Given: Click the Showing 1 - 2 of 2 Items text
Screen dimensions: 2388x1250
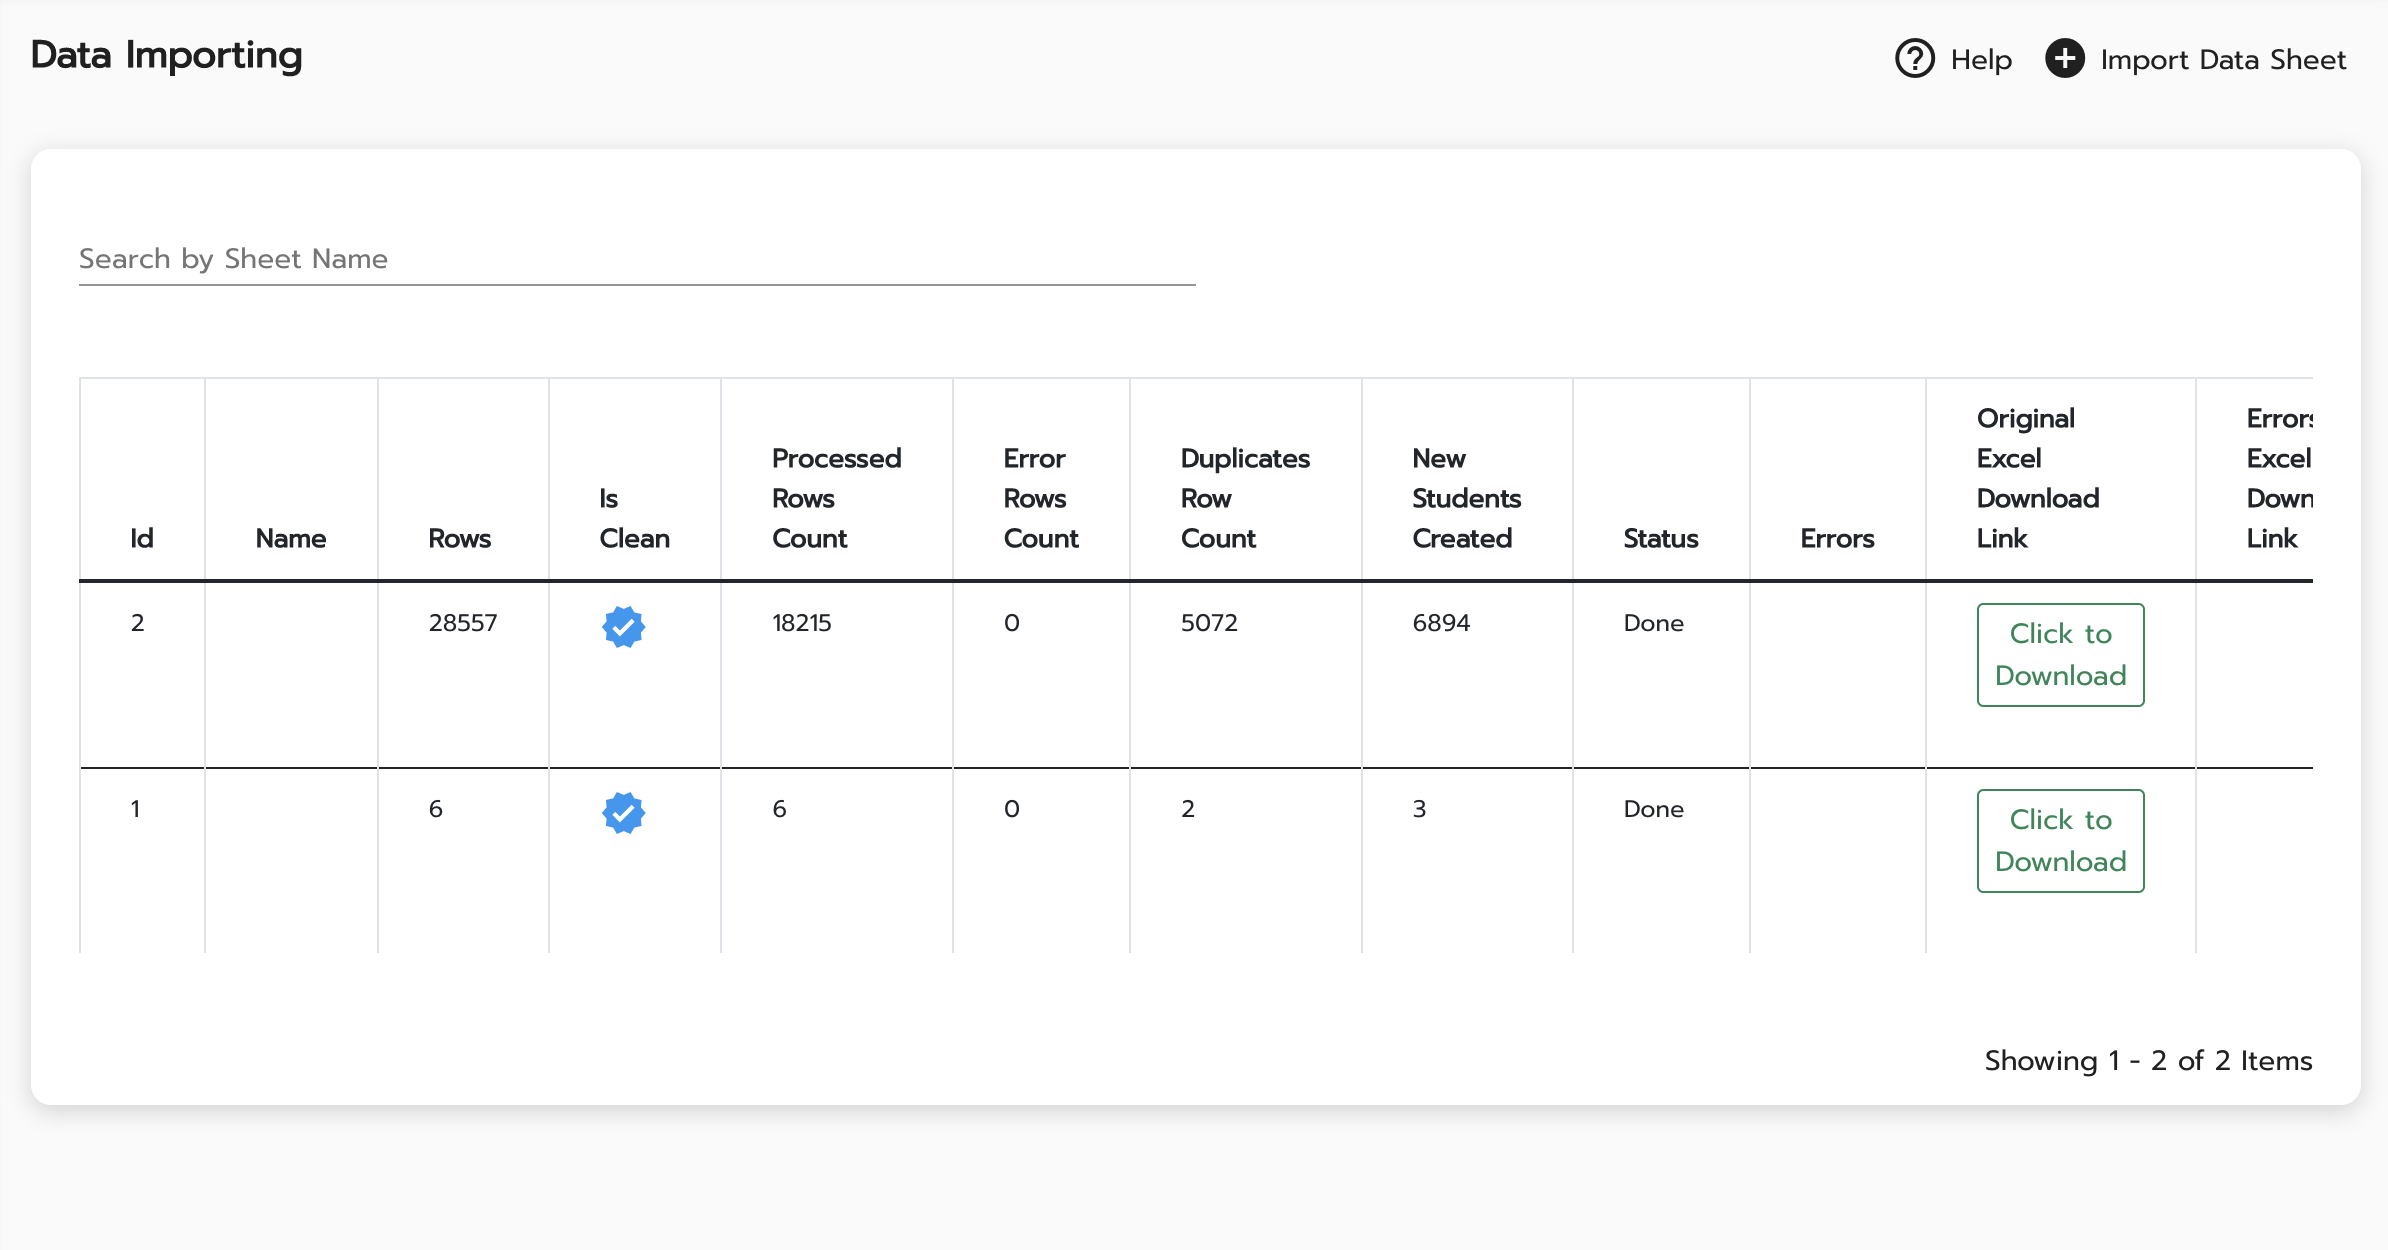Looking at the screenshot, I should point(2147,1061).
